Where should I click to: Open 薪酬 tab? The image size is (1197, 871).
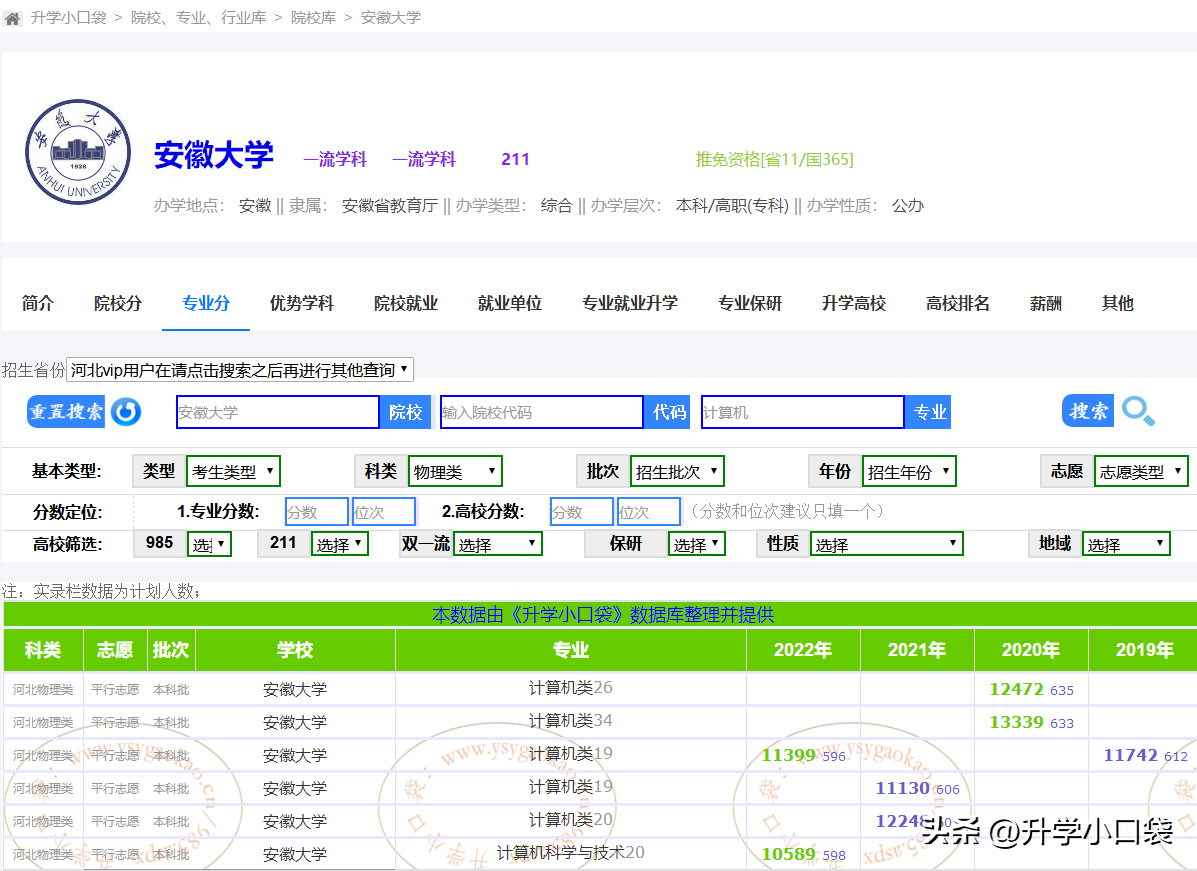(1045, 303)
